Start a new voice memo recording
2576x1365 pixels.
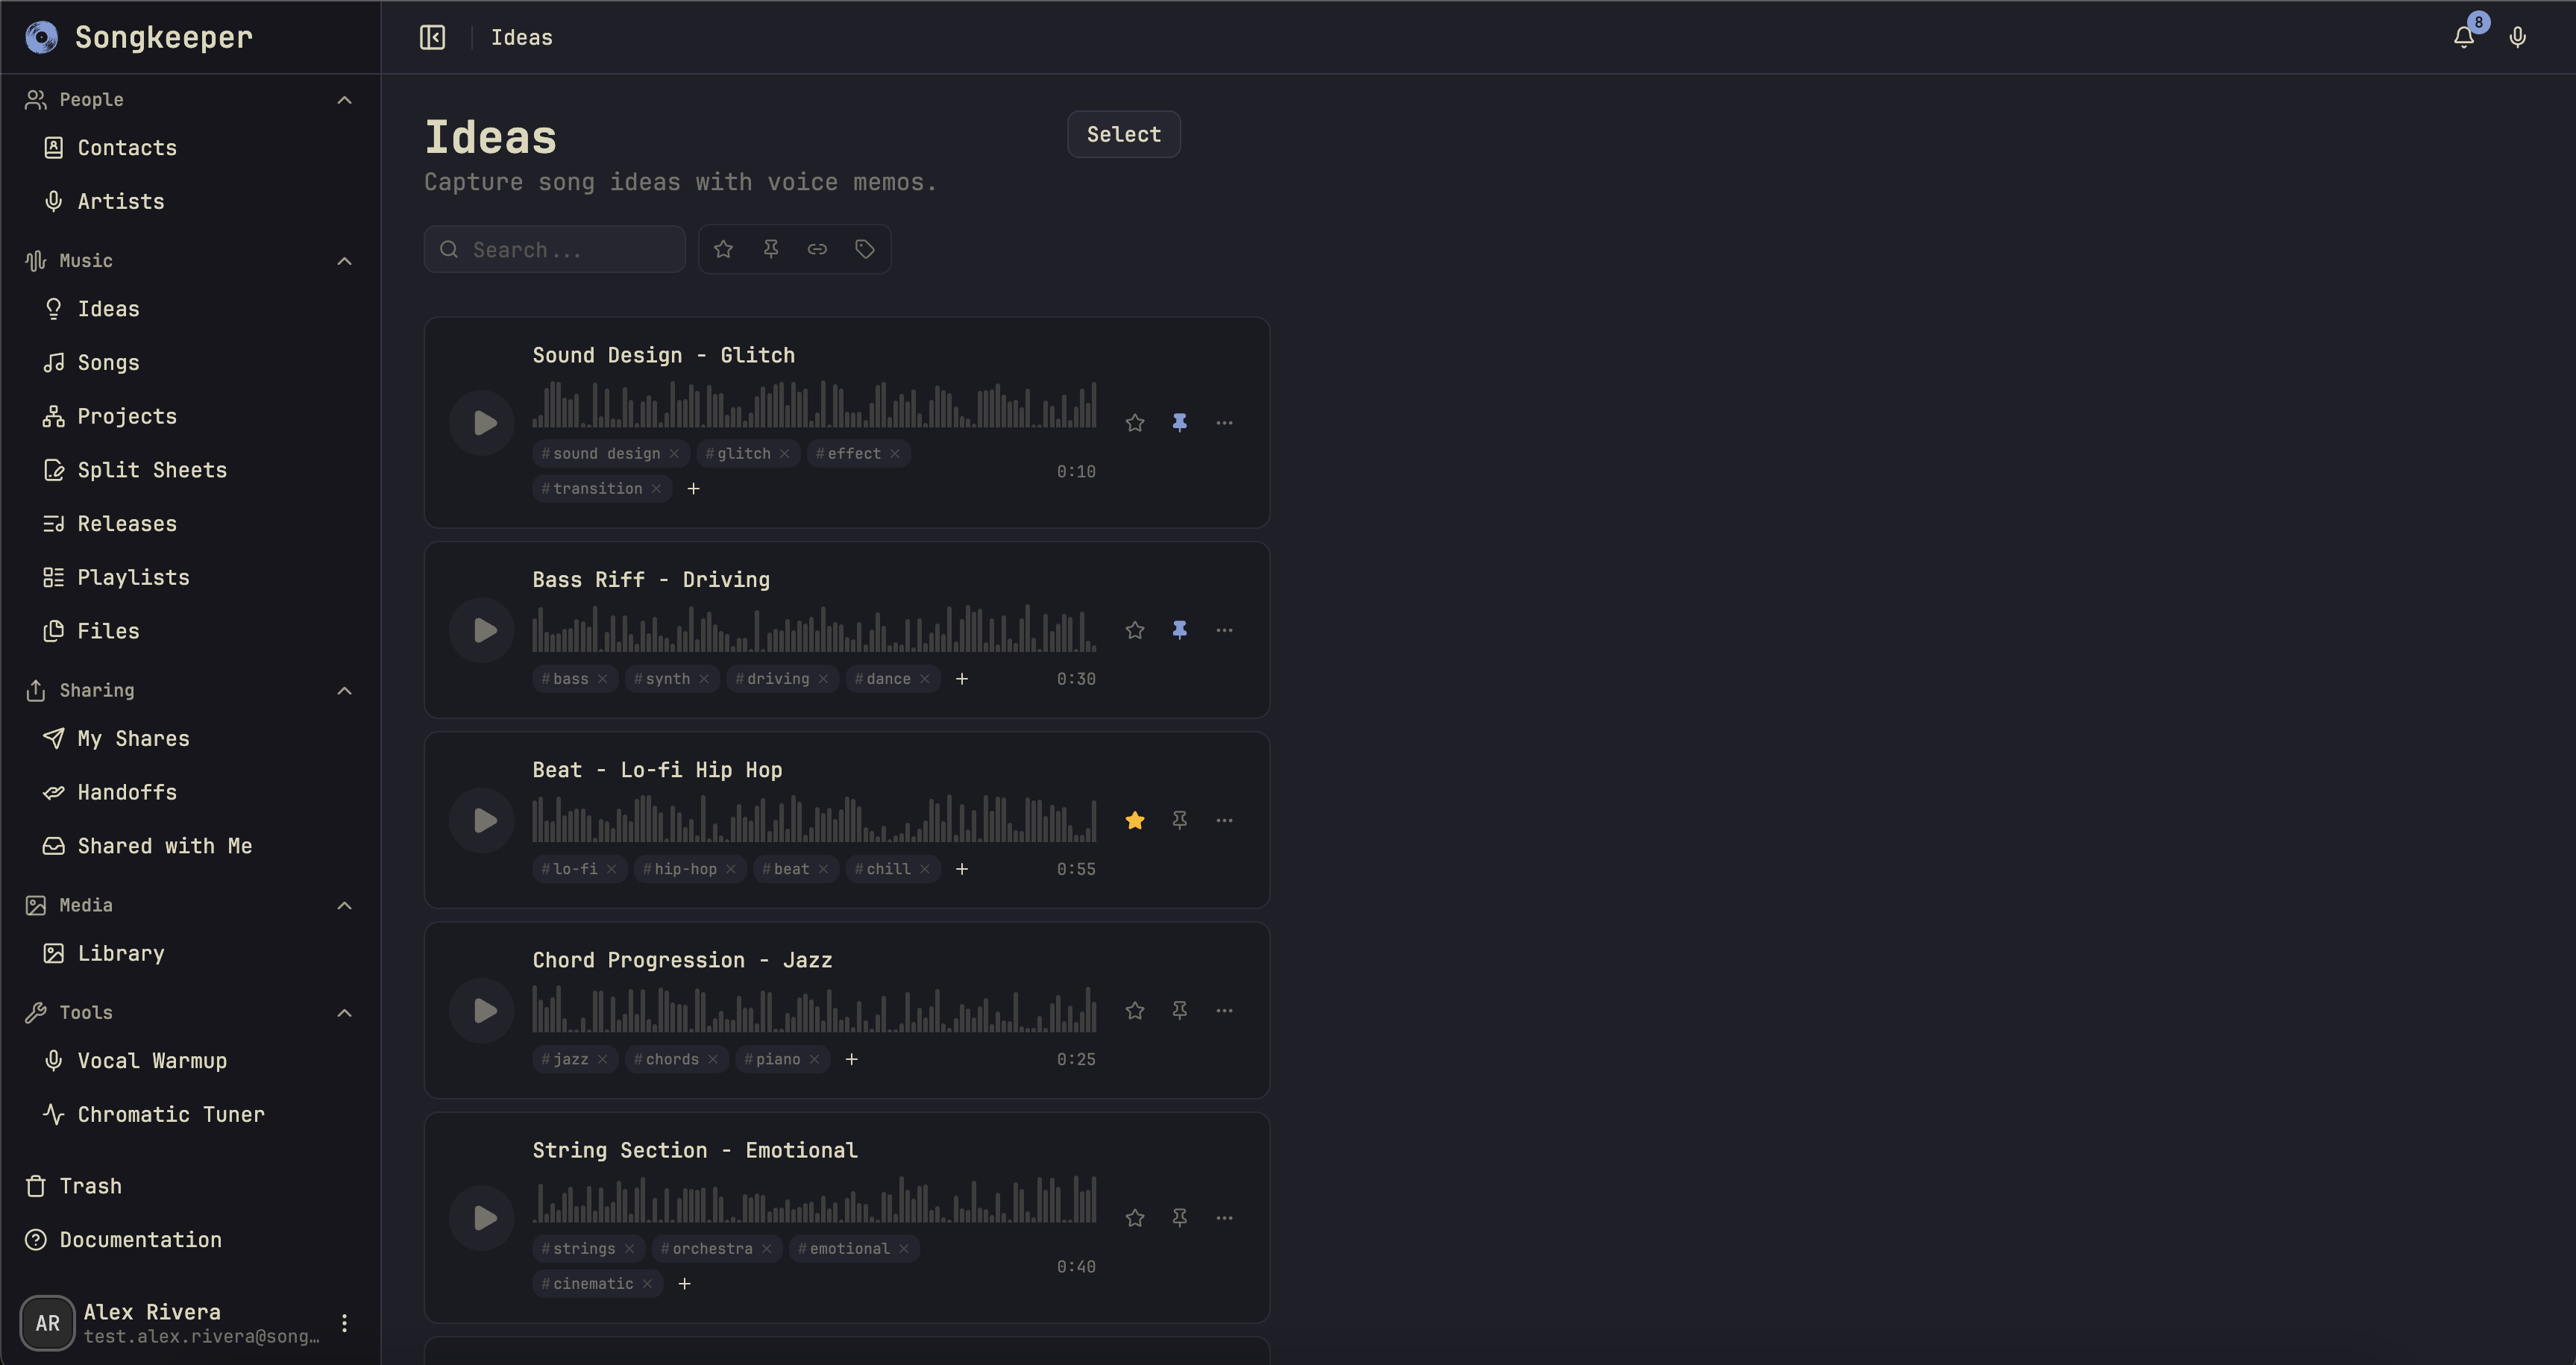pyautogui.click(x=2517, y=37)
